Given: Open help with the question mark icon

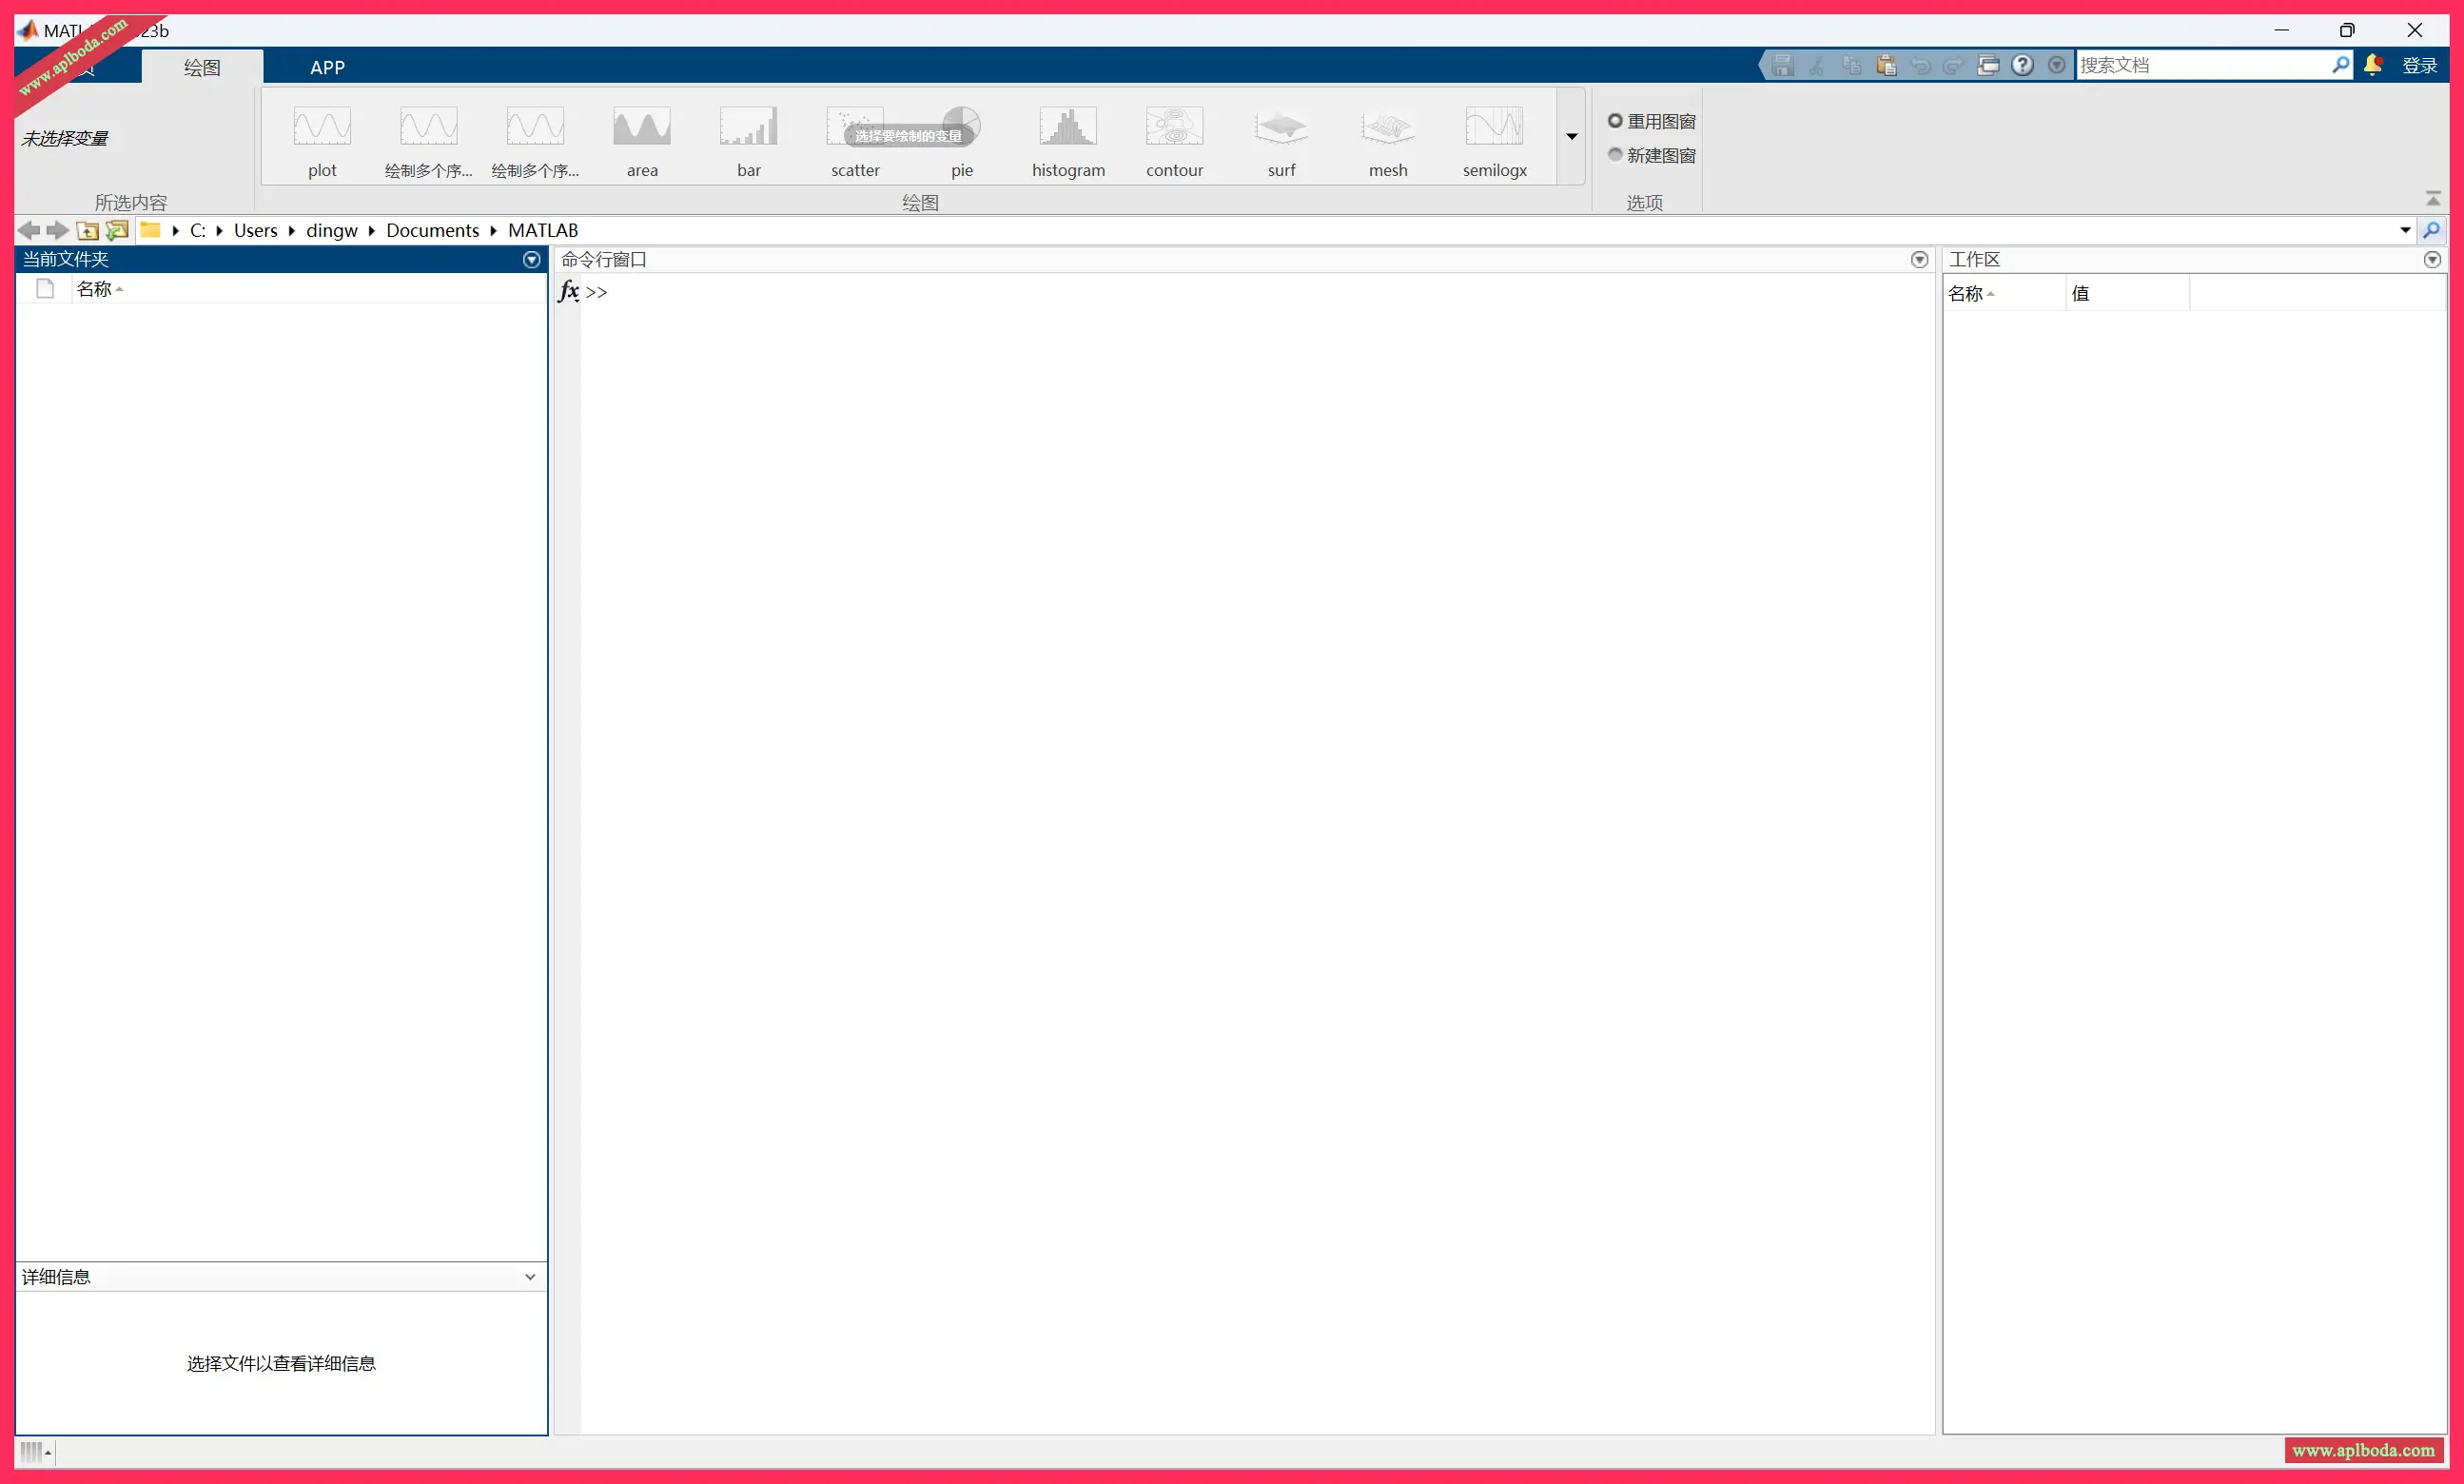Looking at the screenshot, I should pos(2022,65).
